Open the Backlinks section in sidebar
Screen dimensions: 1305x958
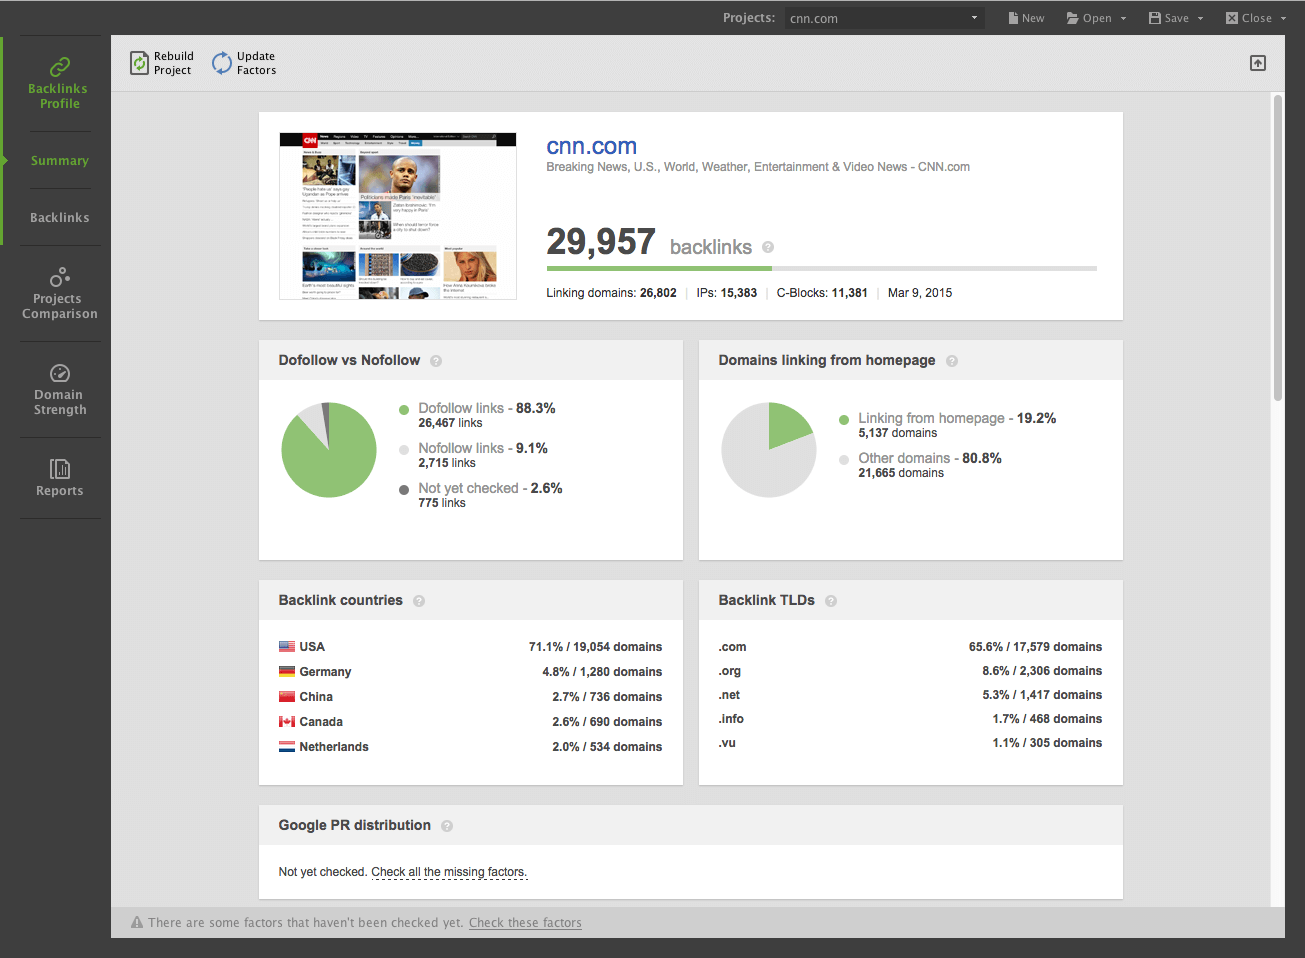pos(59,217)
